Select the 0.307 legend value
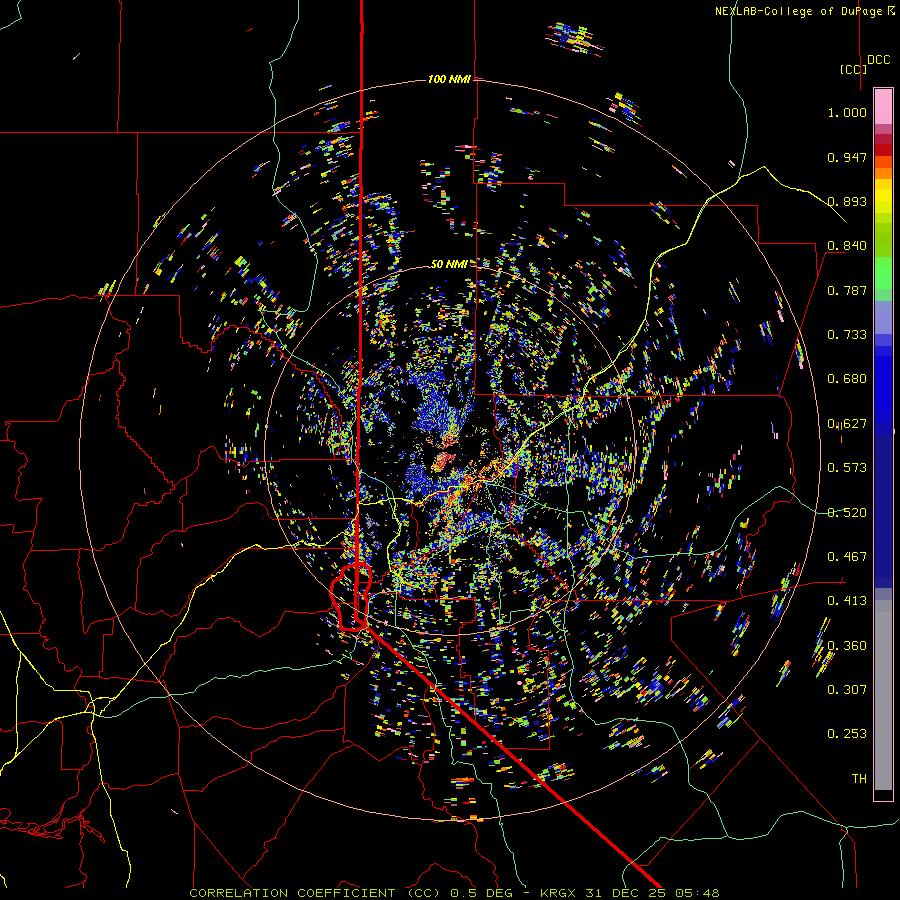The image size is (900, 900). [x=847, y=690]
